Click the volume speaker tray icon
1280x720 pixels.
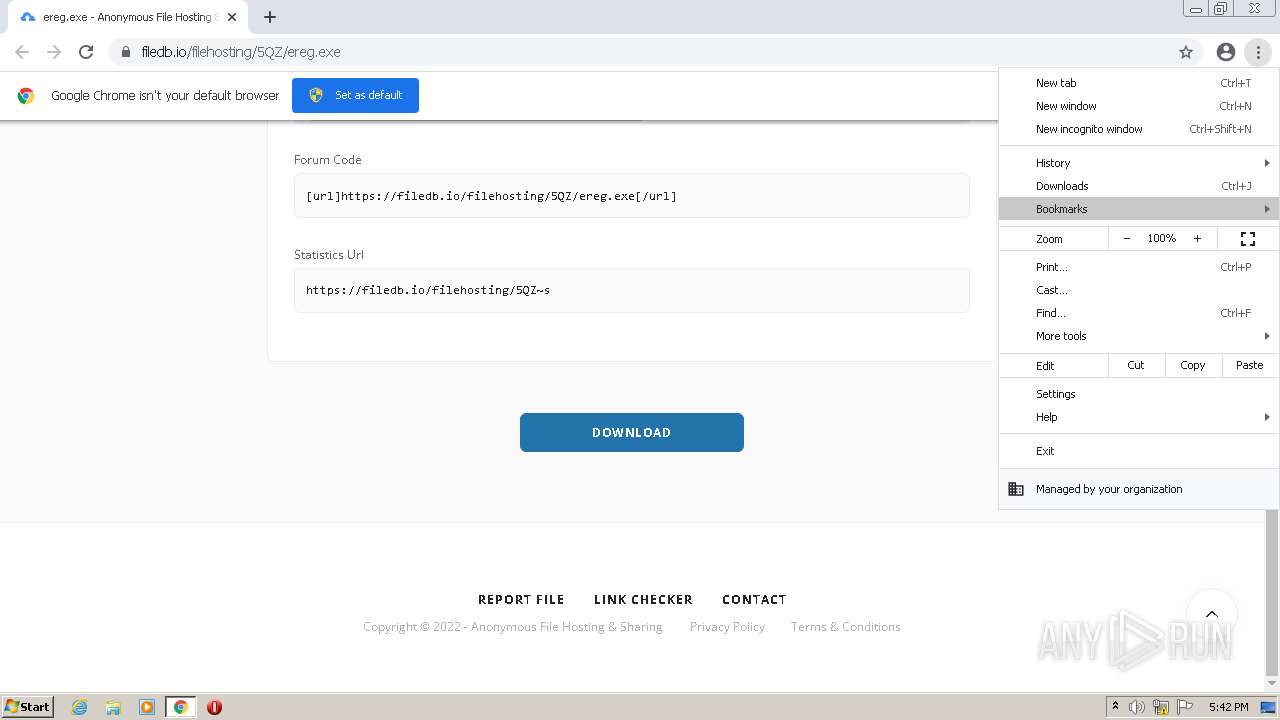pyautogui.click(x=1137, y=707)
